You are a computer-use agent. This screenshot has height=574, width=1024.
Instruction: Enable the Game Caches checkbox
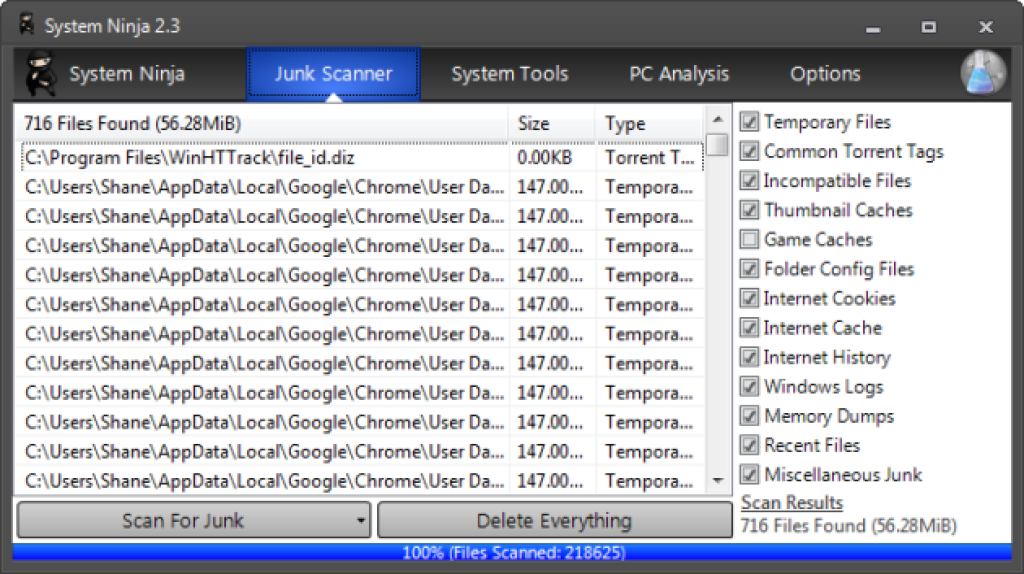(x=749, y=239)
